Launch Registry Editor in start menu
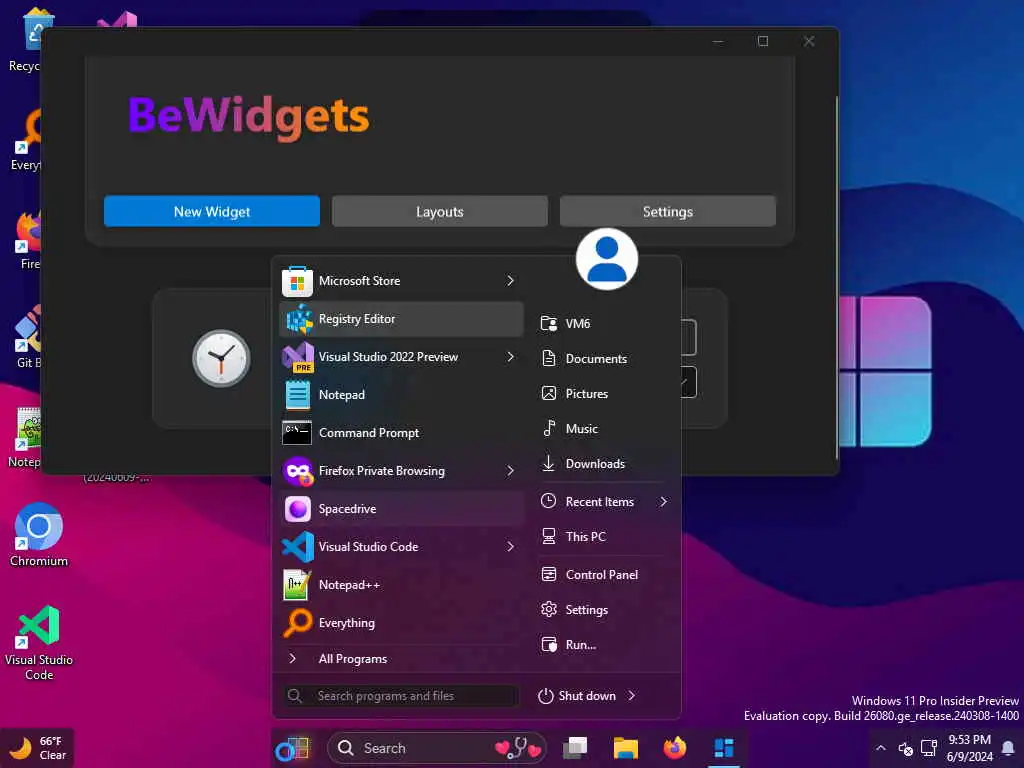Image resolution: width=1024 pixels, height=768 pixels. pos(401,319)
